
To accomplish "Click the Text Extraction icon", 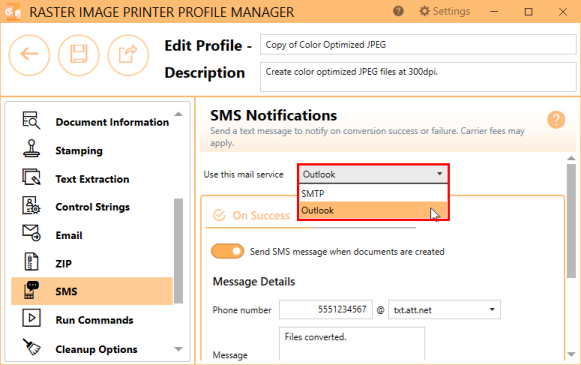I will click(31, 177).
